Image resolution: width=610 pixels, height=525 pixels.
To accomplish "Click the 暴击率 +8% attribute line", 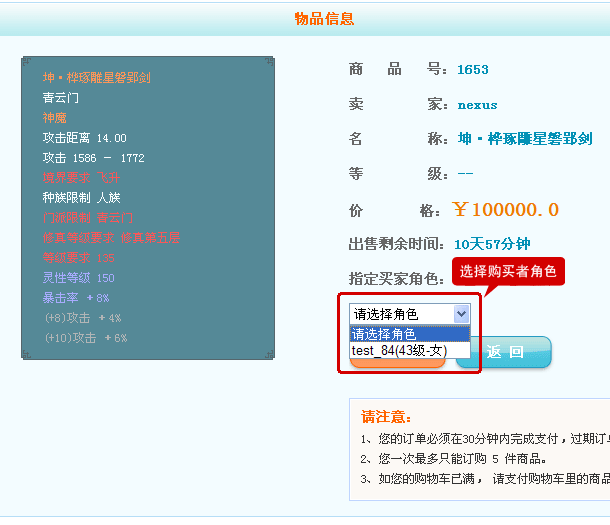I will pos(75,298).
